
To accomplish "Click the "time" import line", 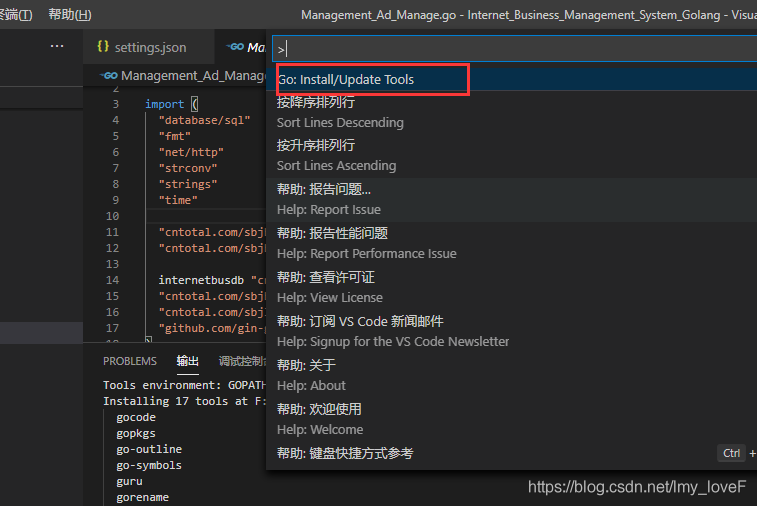I will point(178,200).
